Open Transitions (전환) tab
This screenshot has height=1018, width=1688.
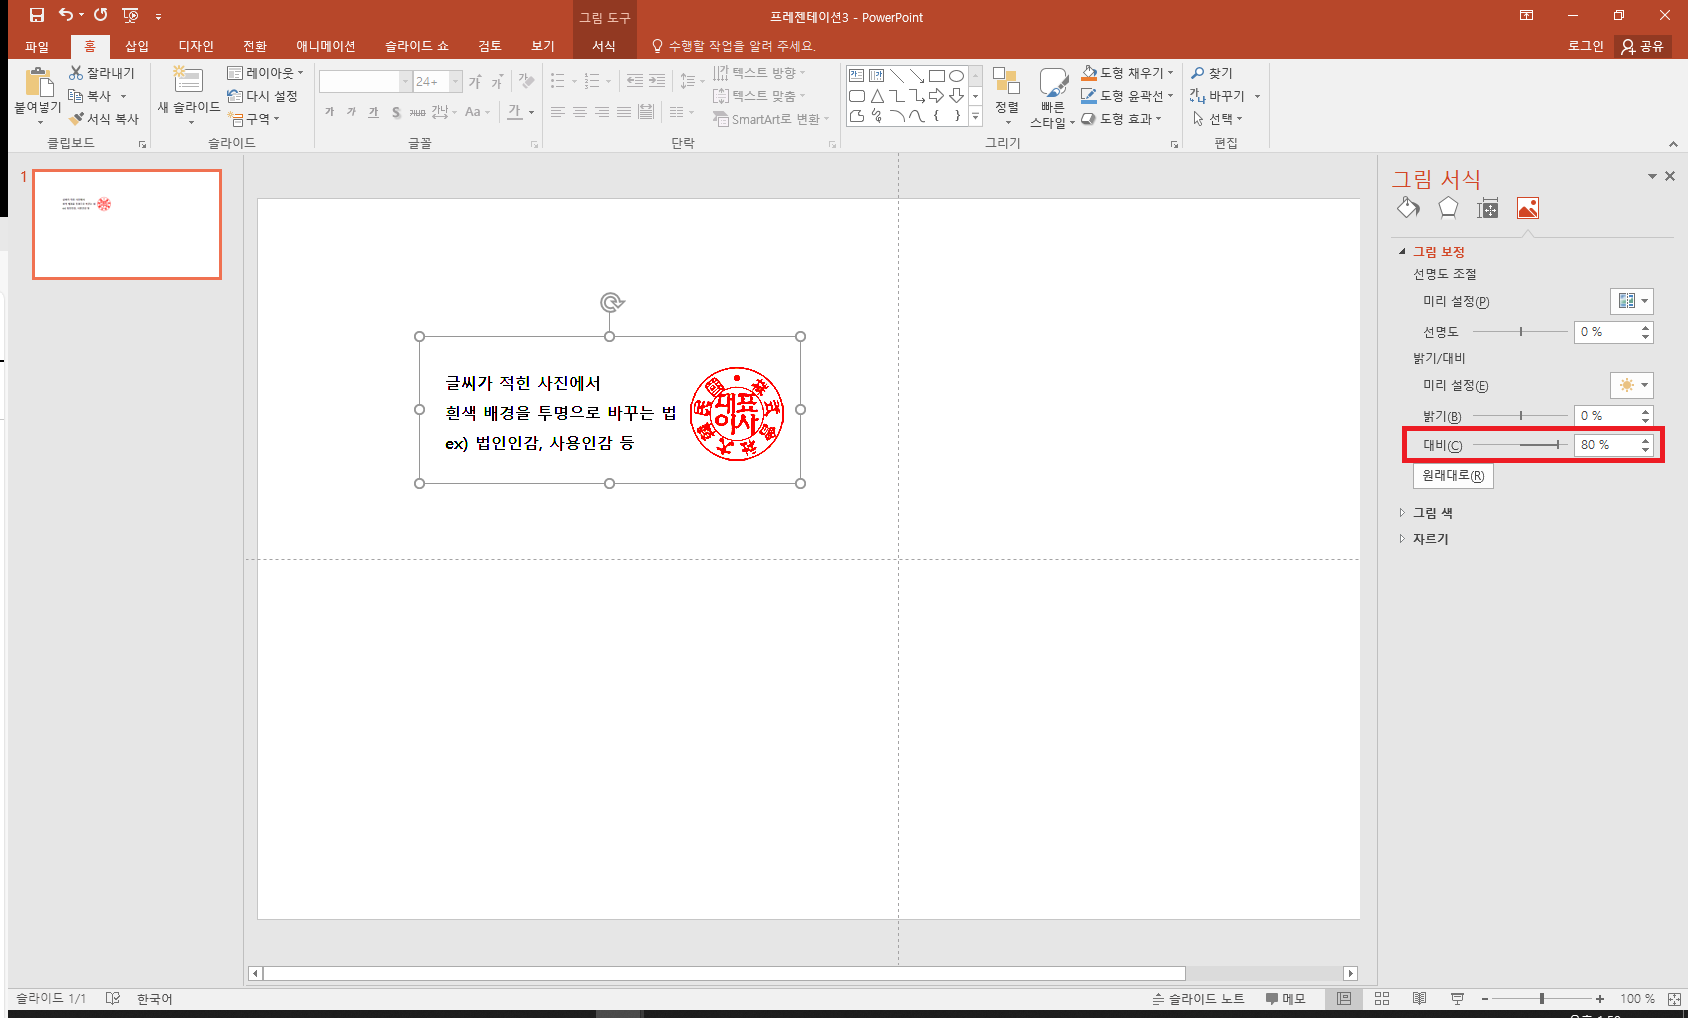click(255, 46)
